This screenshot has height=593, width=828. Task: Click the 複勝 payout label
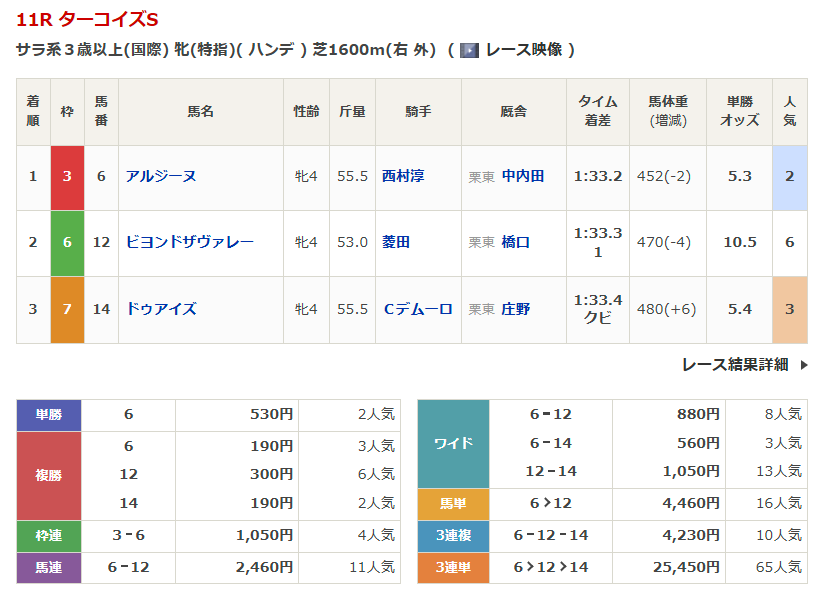(49, 476)
